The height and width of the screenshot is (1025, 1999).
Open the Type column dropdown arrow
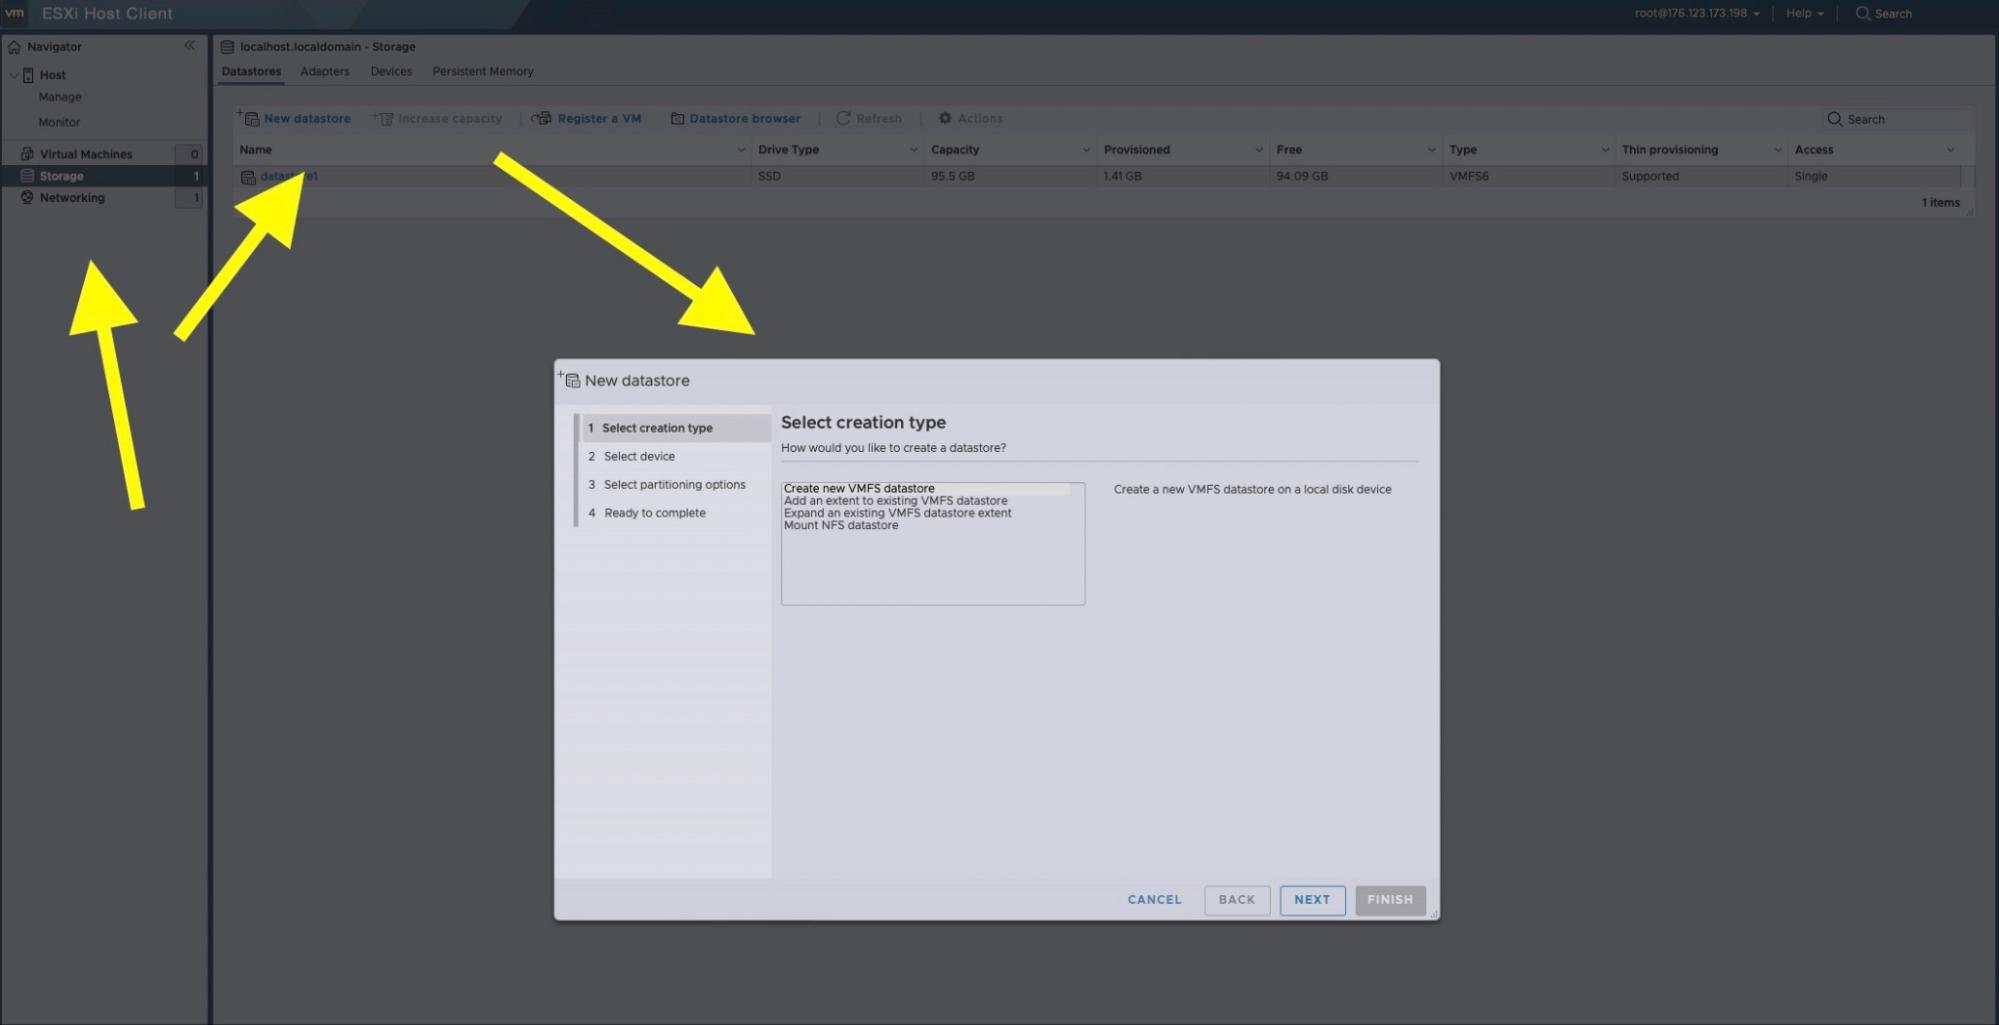pos(1605,150)
